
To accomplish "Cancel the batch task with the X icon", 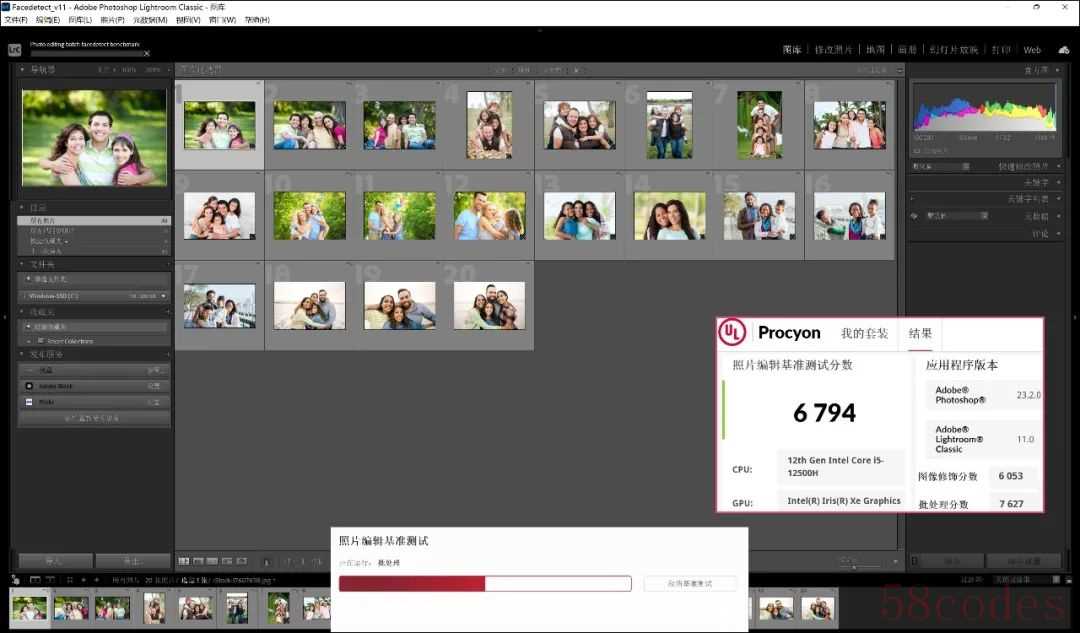I will click(x=147, y=53).
